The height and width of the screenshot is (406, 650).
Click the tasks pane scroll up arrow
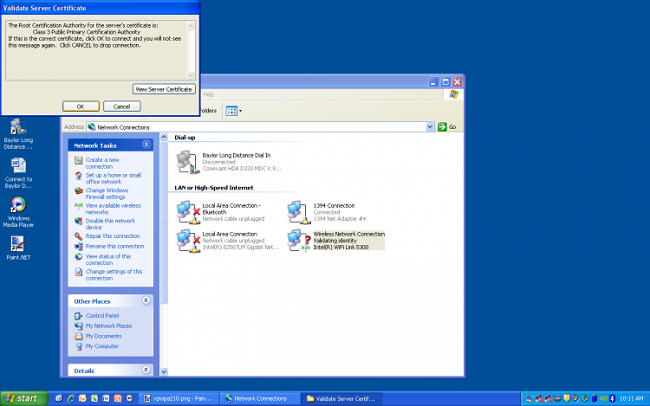[164, 137]
